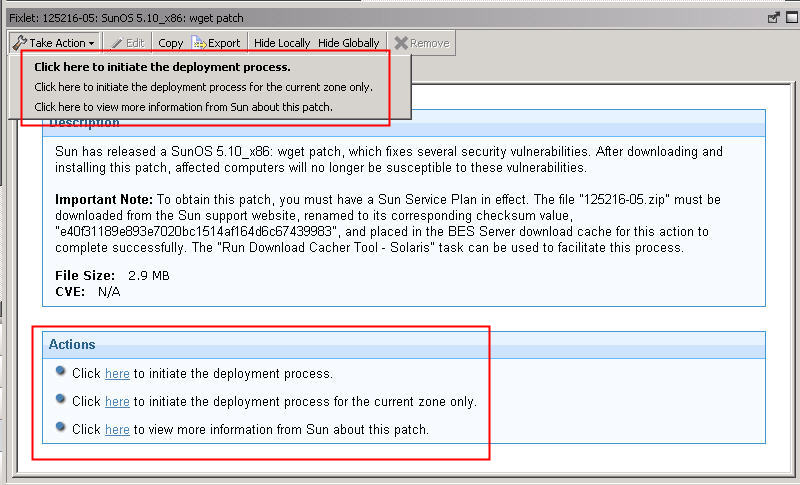Click 'here' link to initiate the deployment process
Screen dimensions: 800x485
(117, 373)
